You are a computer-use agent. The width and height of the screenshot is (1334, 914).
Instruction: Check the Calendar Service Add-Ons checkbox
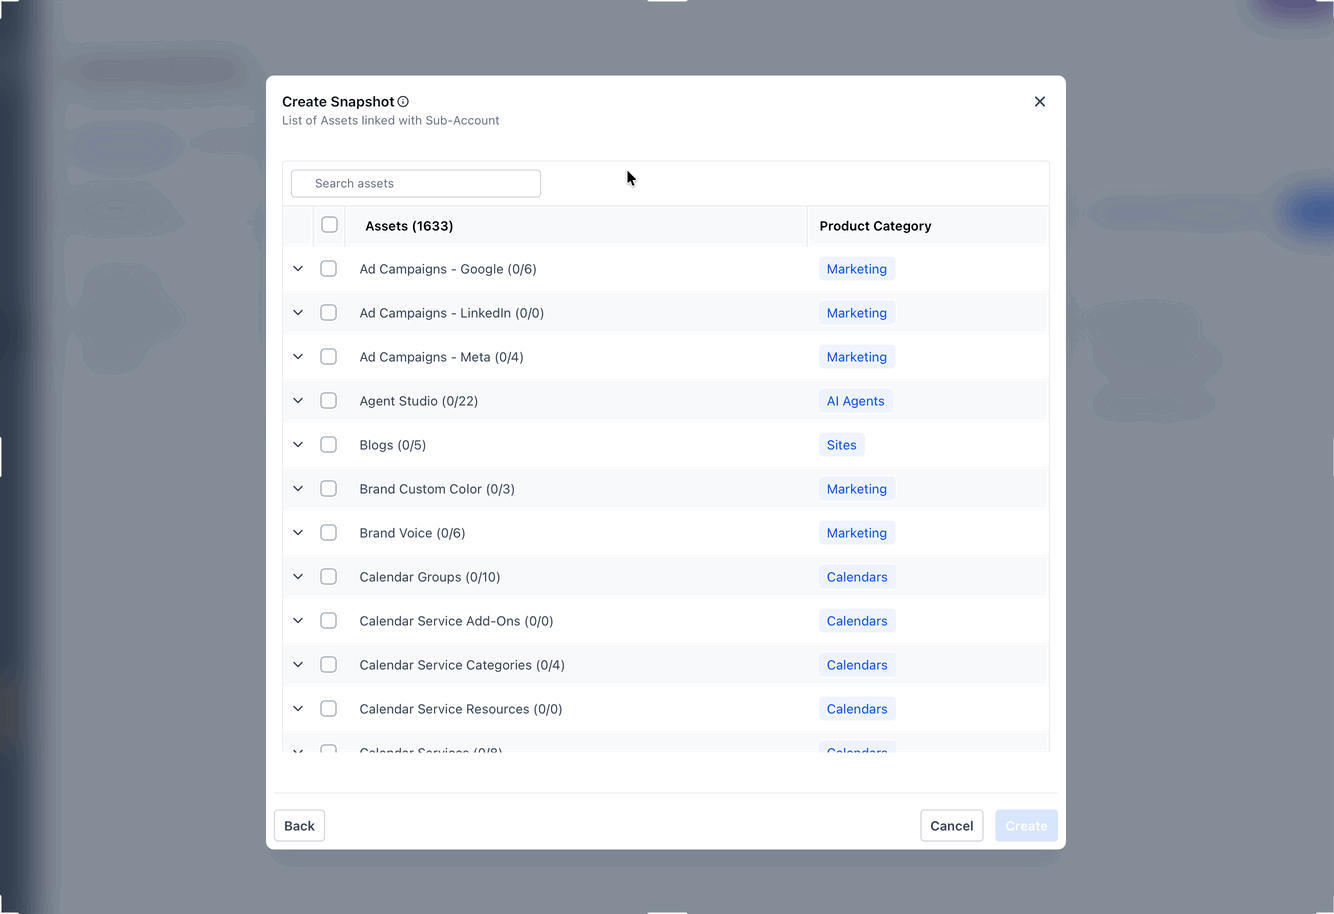(x=328, y=621)
